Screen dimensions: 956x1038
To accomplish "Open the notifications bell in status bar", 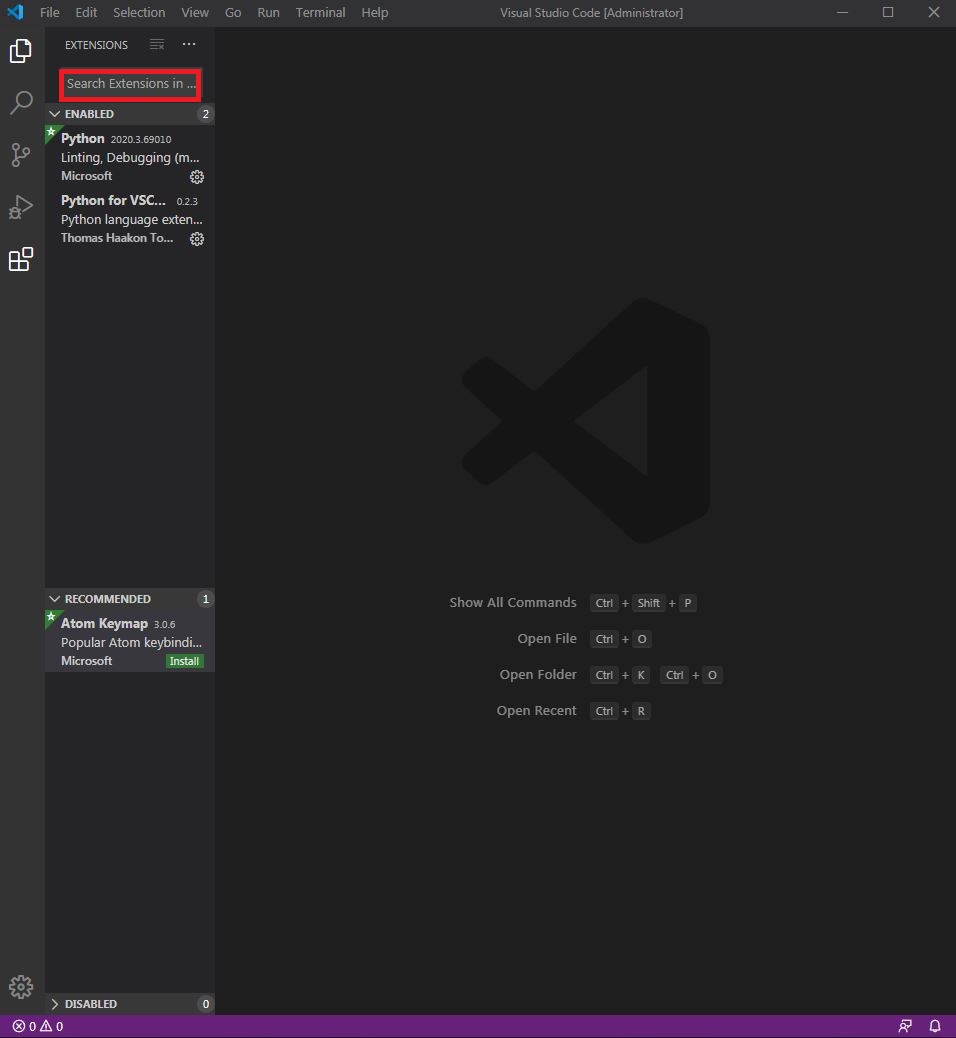I will pyautogui.click(x=935, y=1026).
